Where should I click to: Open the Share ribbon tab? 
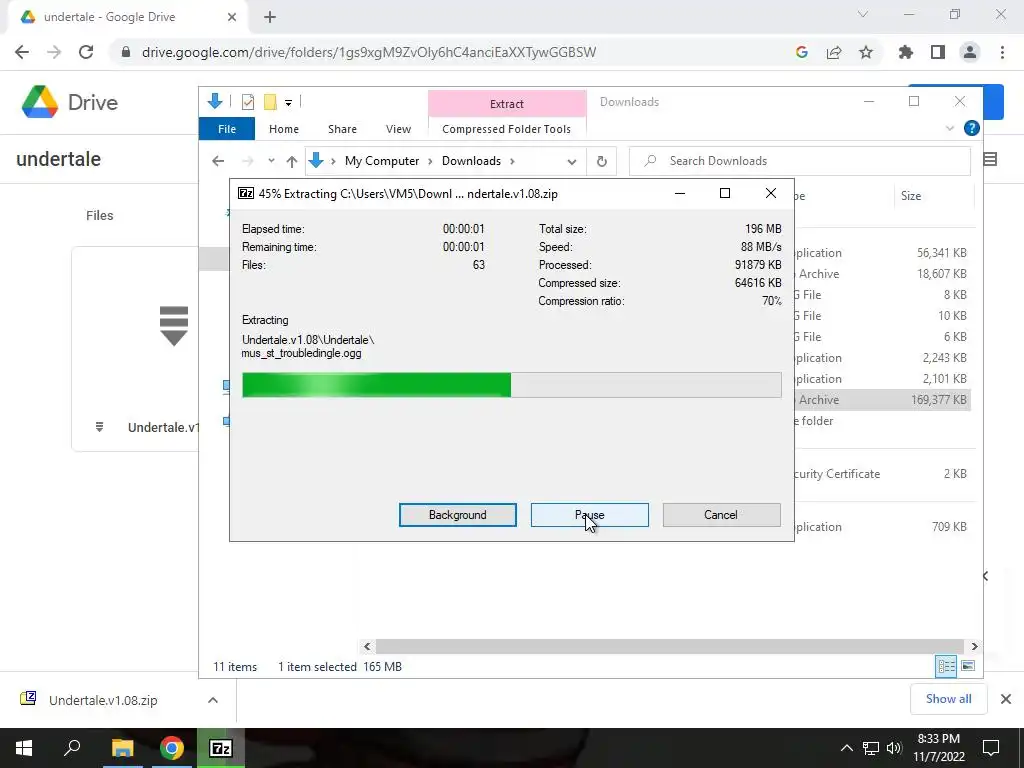tap(342, 129)
